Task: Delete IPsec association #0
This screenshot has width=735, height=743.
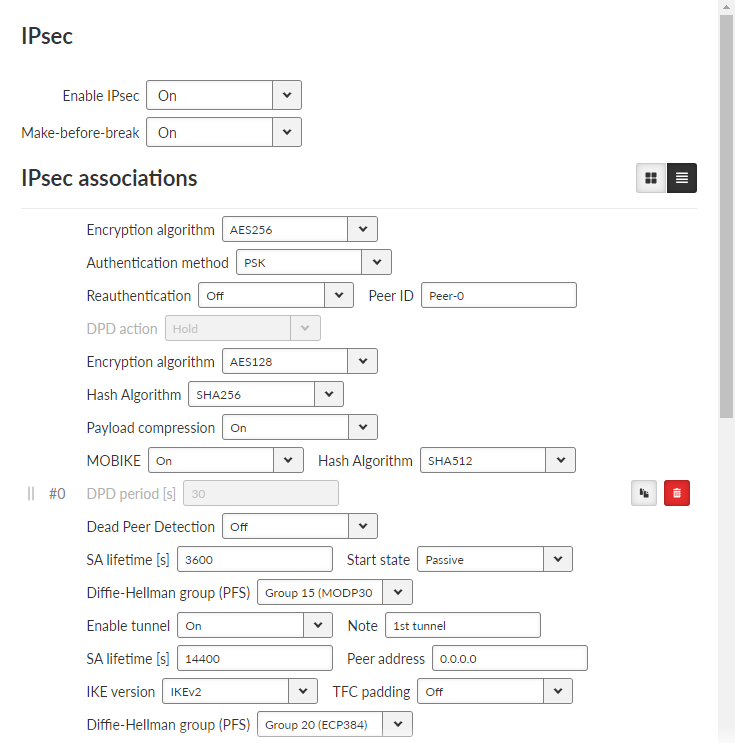Action: 677,493
